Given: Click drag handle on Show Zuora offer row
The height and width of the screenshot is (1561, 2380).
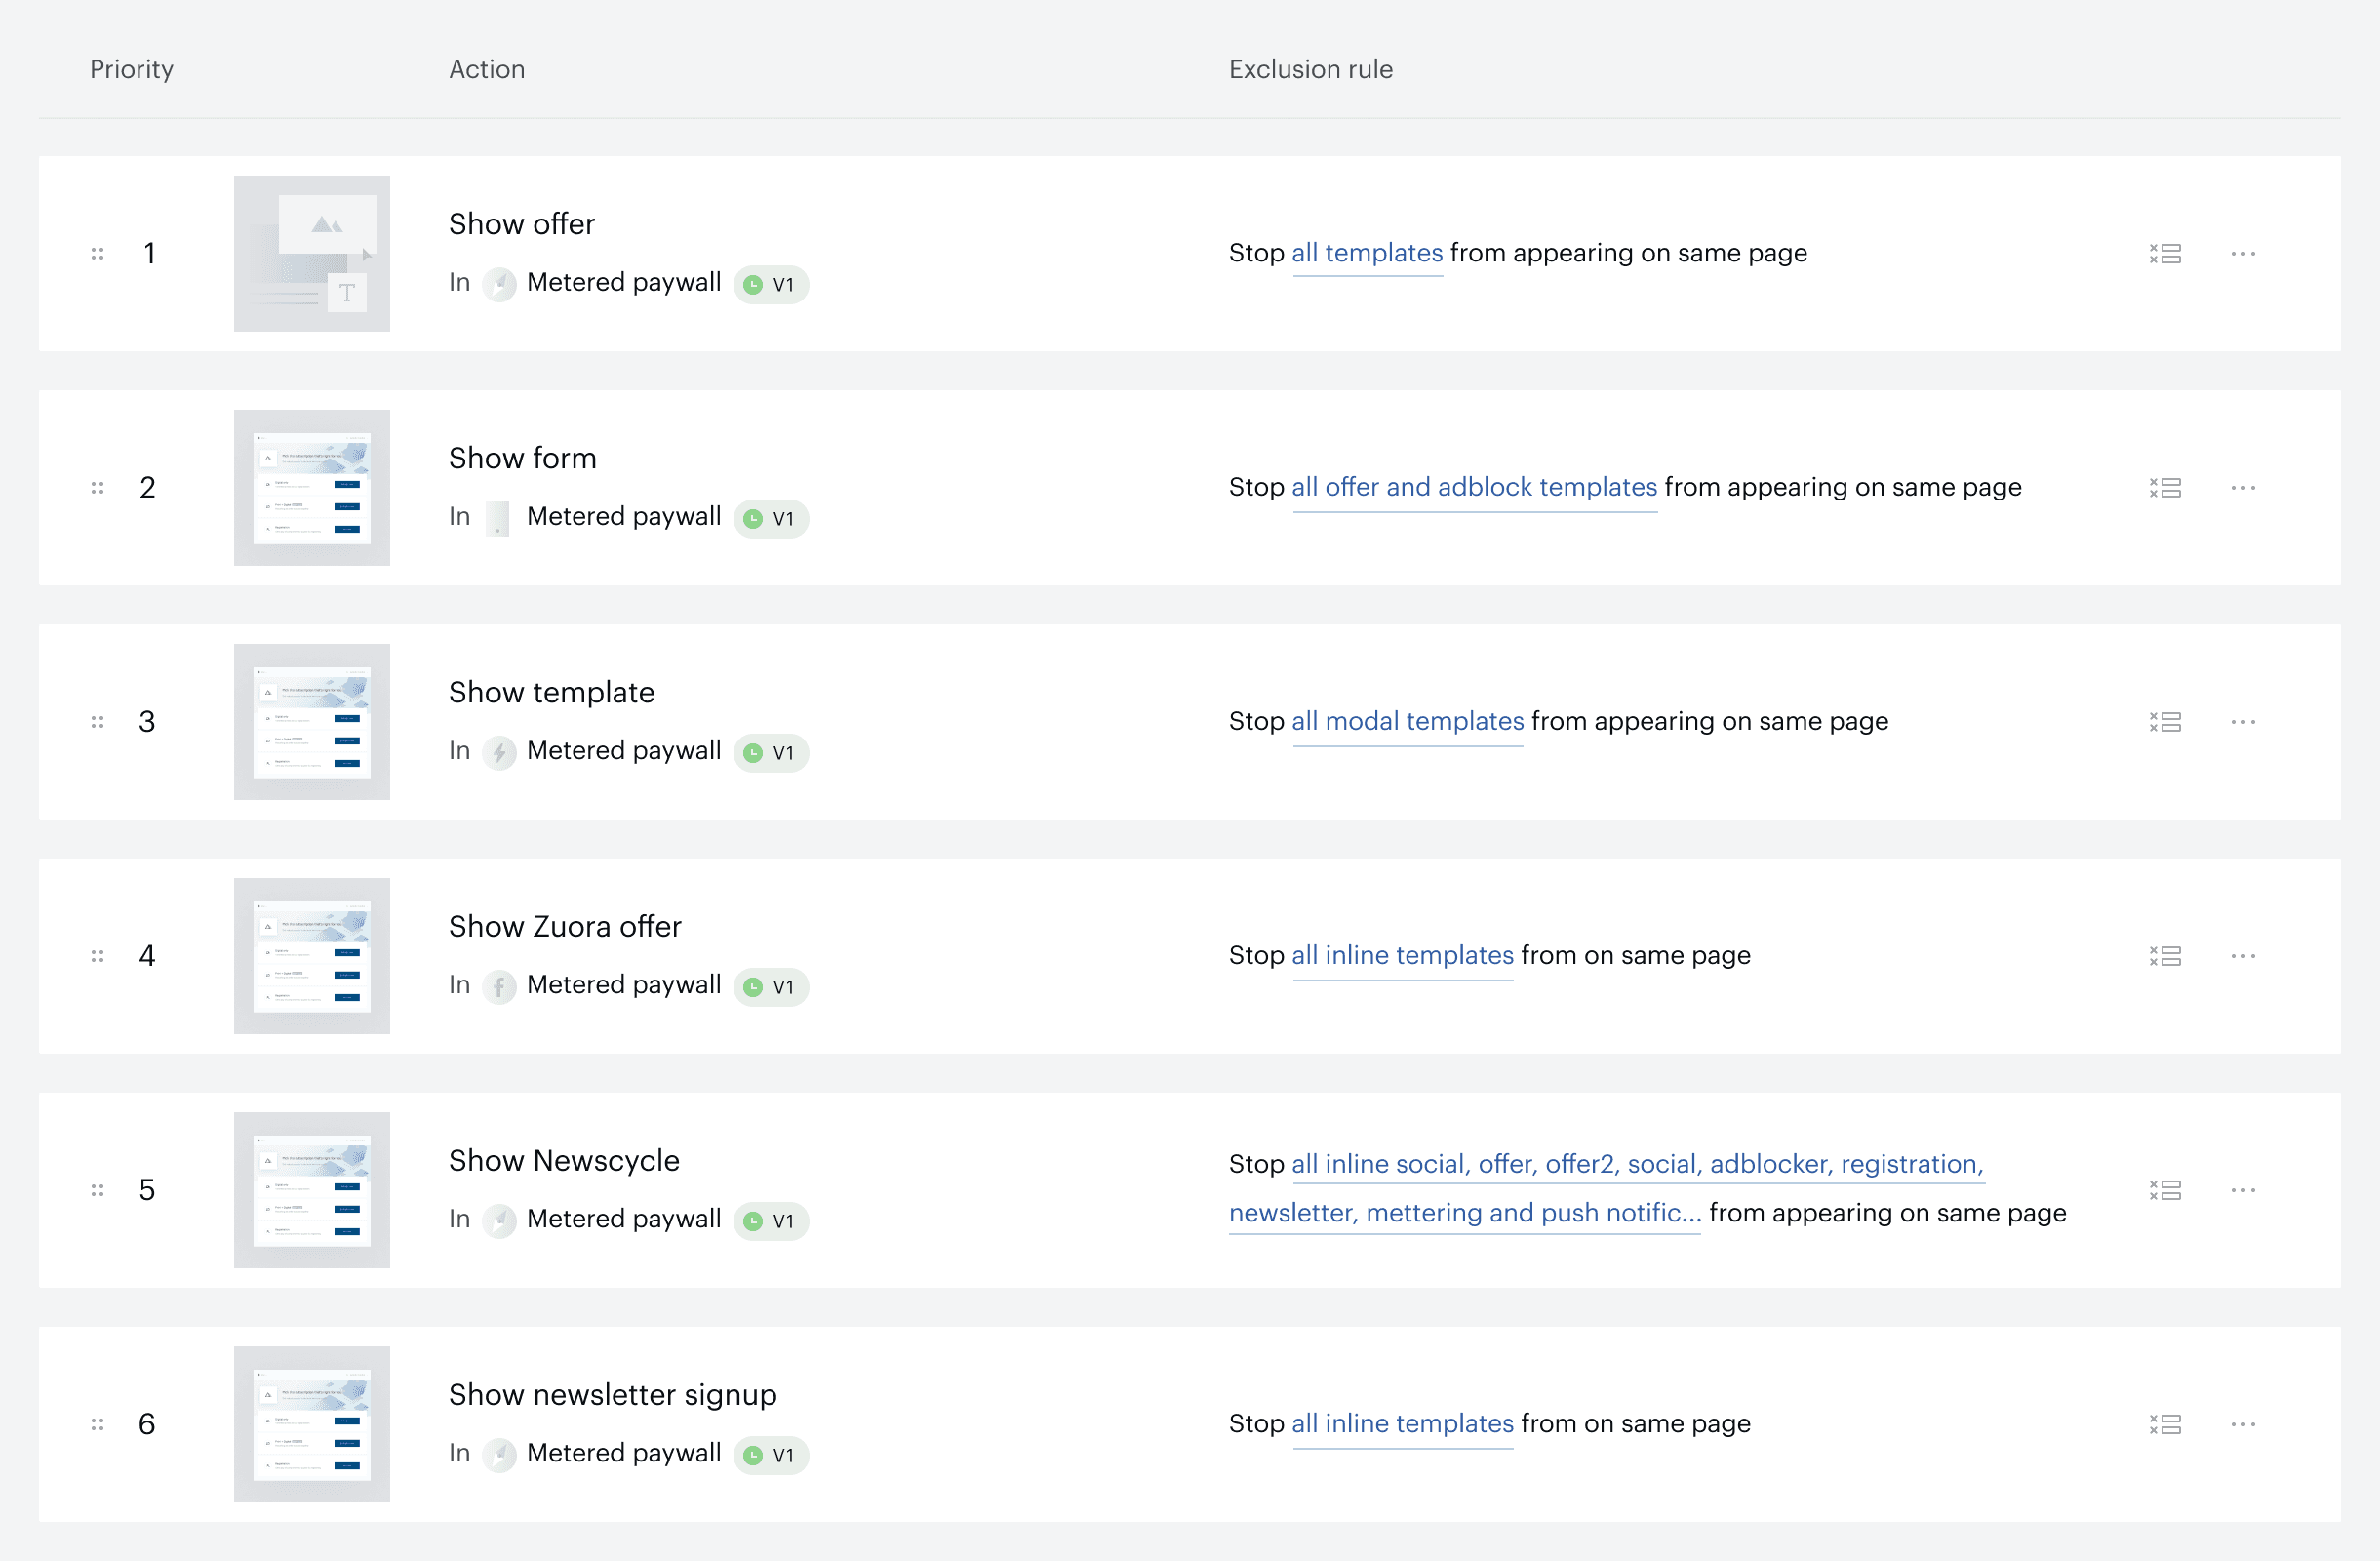Looking at the screenshot, I should tap(97, 956).
